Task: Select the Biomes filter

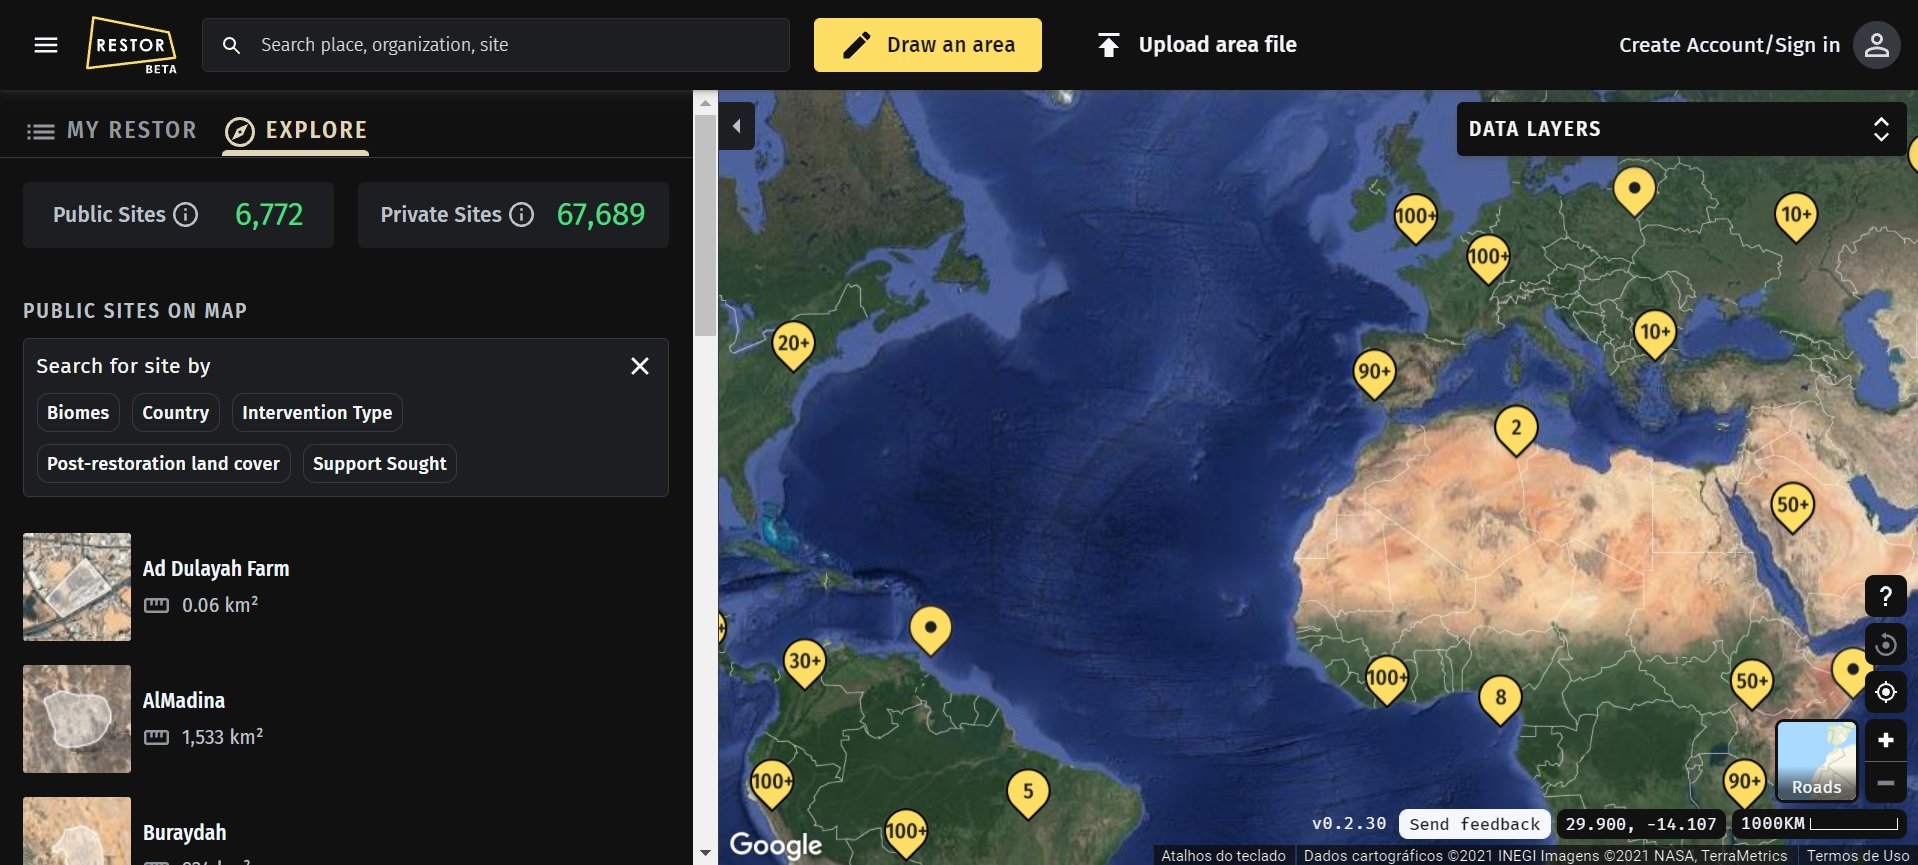Action: 78,412
